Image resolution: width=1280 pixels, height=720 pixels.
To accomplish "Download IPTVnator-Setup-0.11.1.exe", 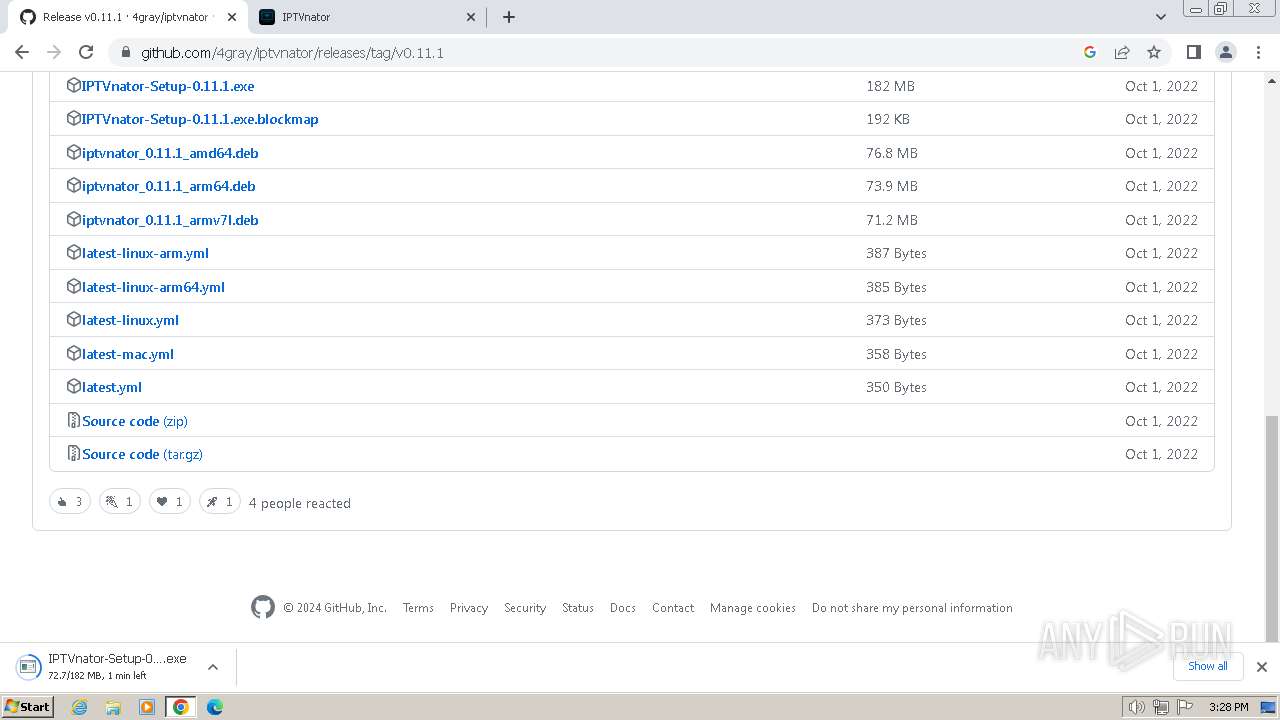I will (x=168, y=86).
